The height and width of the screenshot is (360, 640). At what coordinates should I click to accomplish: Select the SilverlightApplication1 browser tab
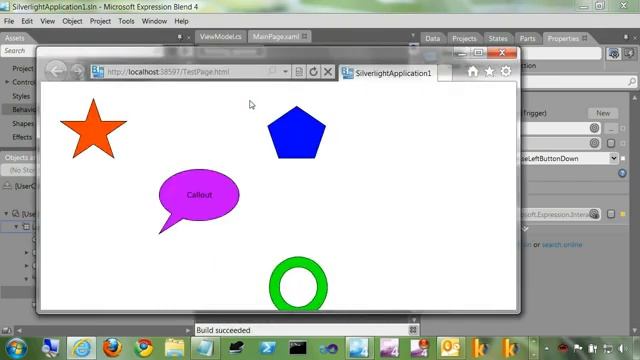(x=388, y=73)
